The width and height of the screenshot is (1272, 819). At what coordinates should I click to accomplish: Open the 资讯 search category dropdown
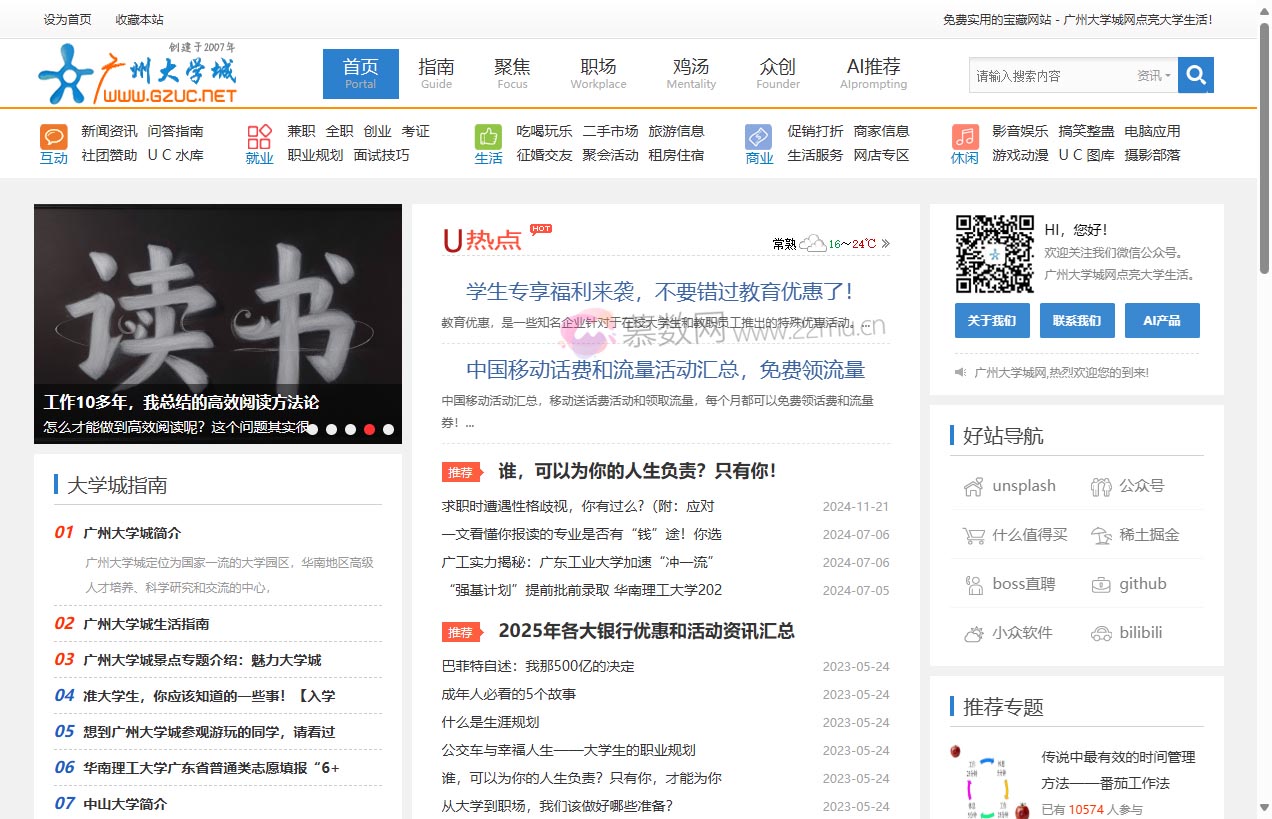(x=1153, y=75)
